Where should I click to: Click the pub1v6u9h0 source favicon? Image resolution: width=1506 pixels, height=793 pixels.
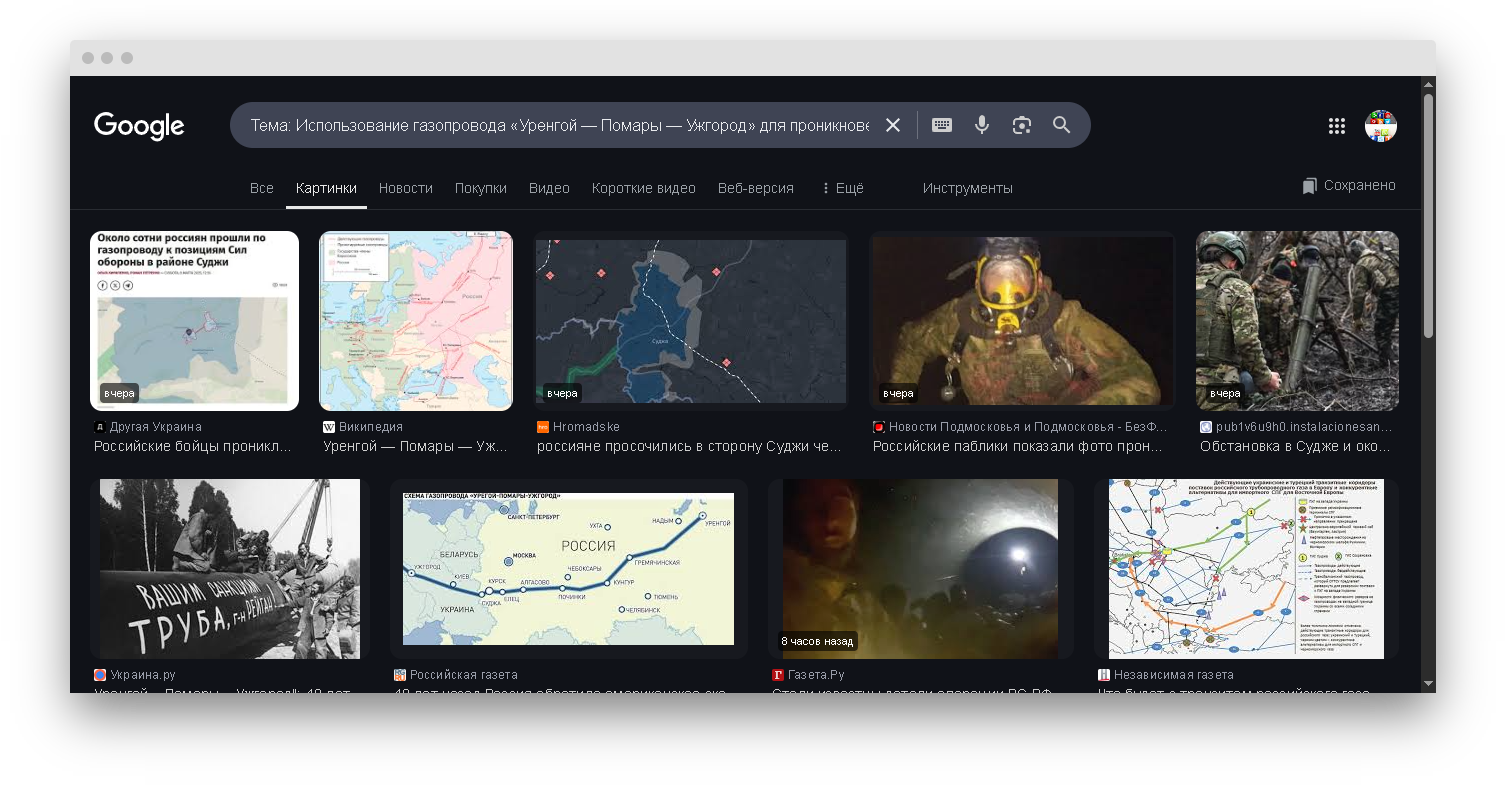[x=1206, y=427]
